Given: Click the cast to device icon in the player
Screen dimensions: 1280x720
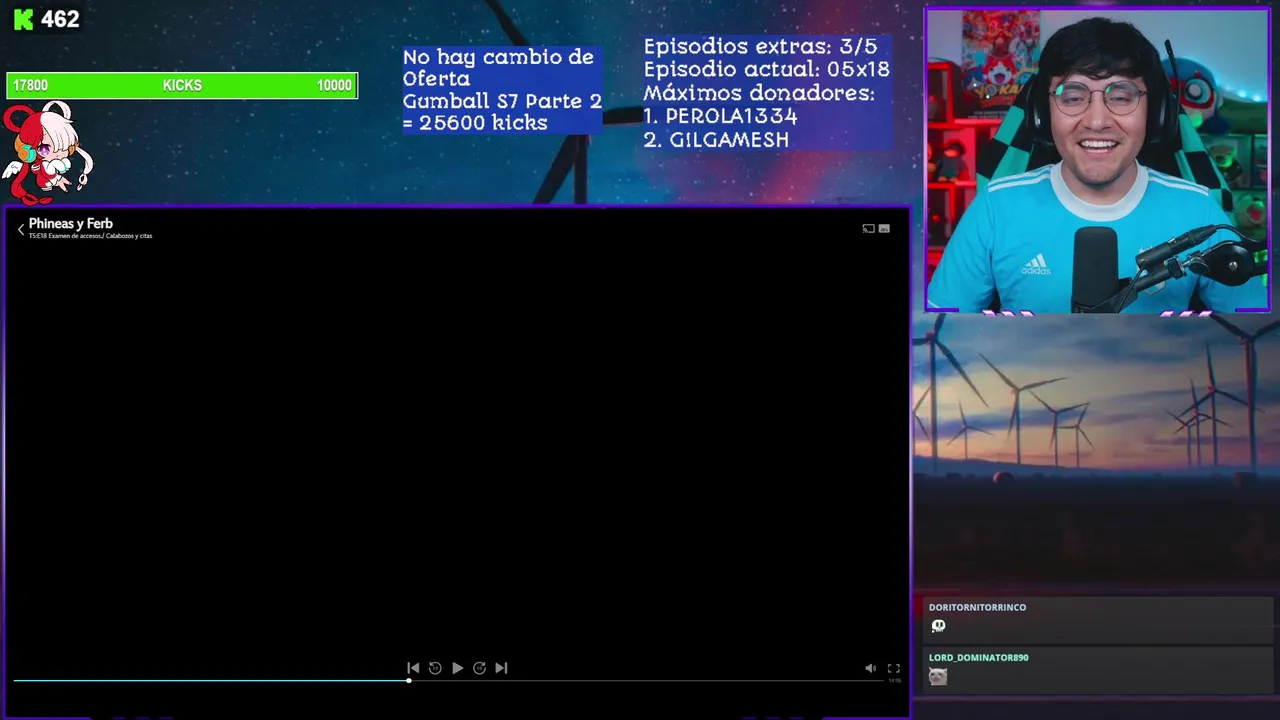Looking at the screenshot, I should point(868,229).
